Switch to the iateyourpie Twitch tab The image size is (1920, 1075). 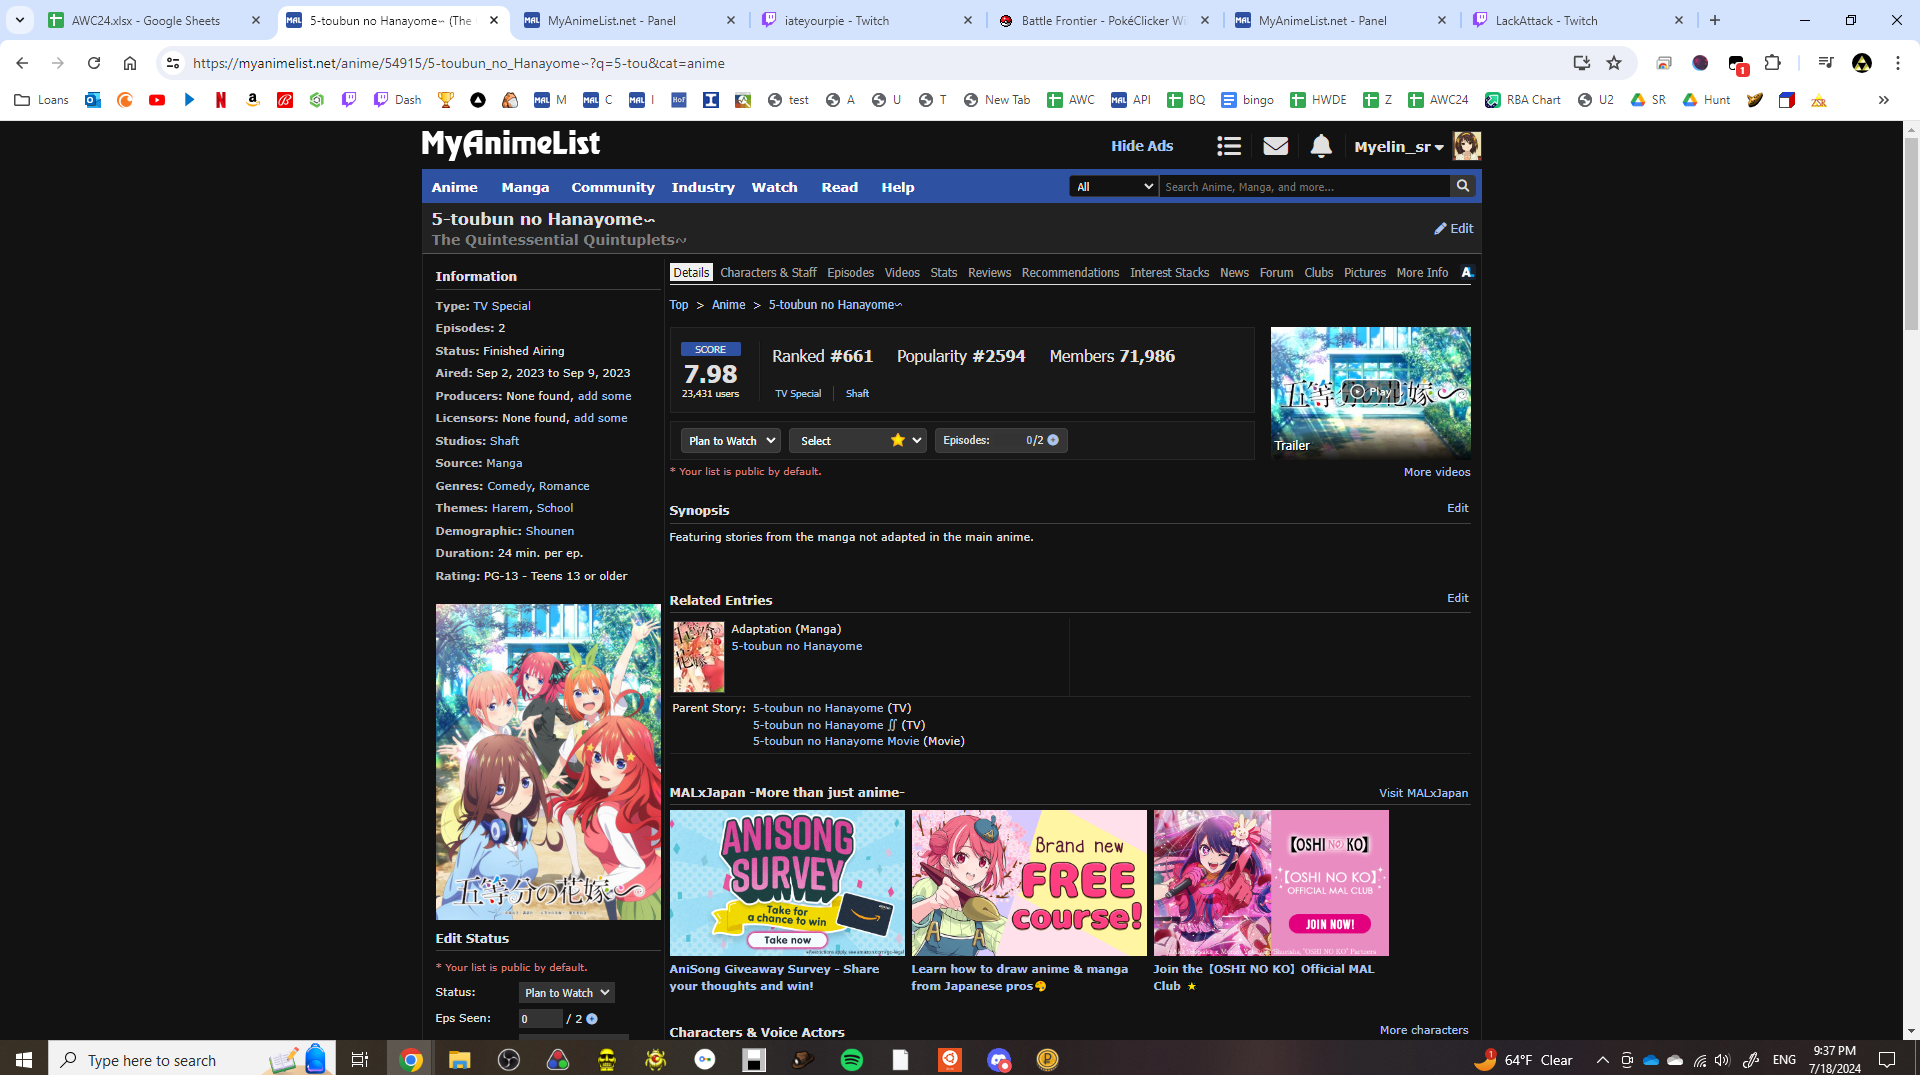tap(867, 20)
